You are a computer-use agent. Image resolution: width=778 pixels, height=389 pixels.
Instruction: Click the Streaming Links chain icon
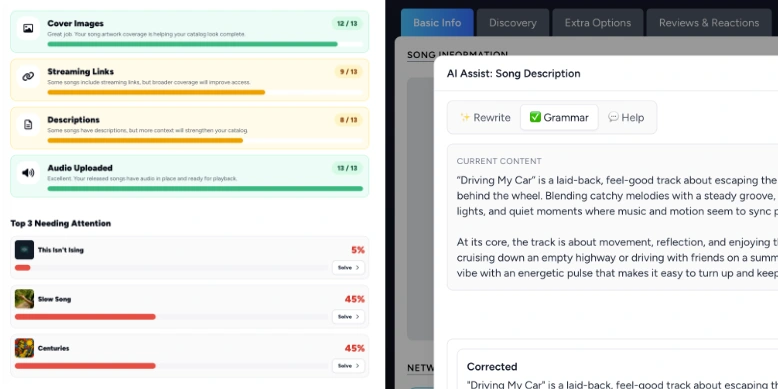click(x=28, y=76)
